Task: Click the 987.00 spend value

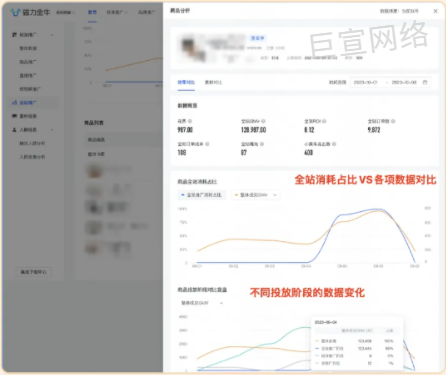Action: pos(185,130)
